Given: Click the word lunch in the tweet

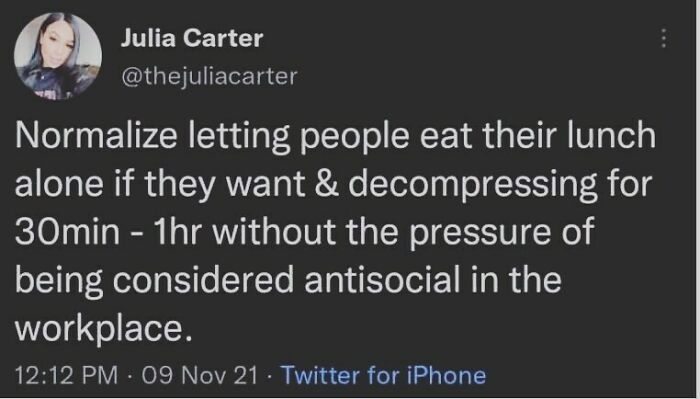Looking at the screenshot, I should tap(612, 135).
